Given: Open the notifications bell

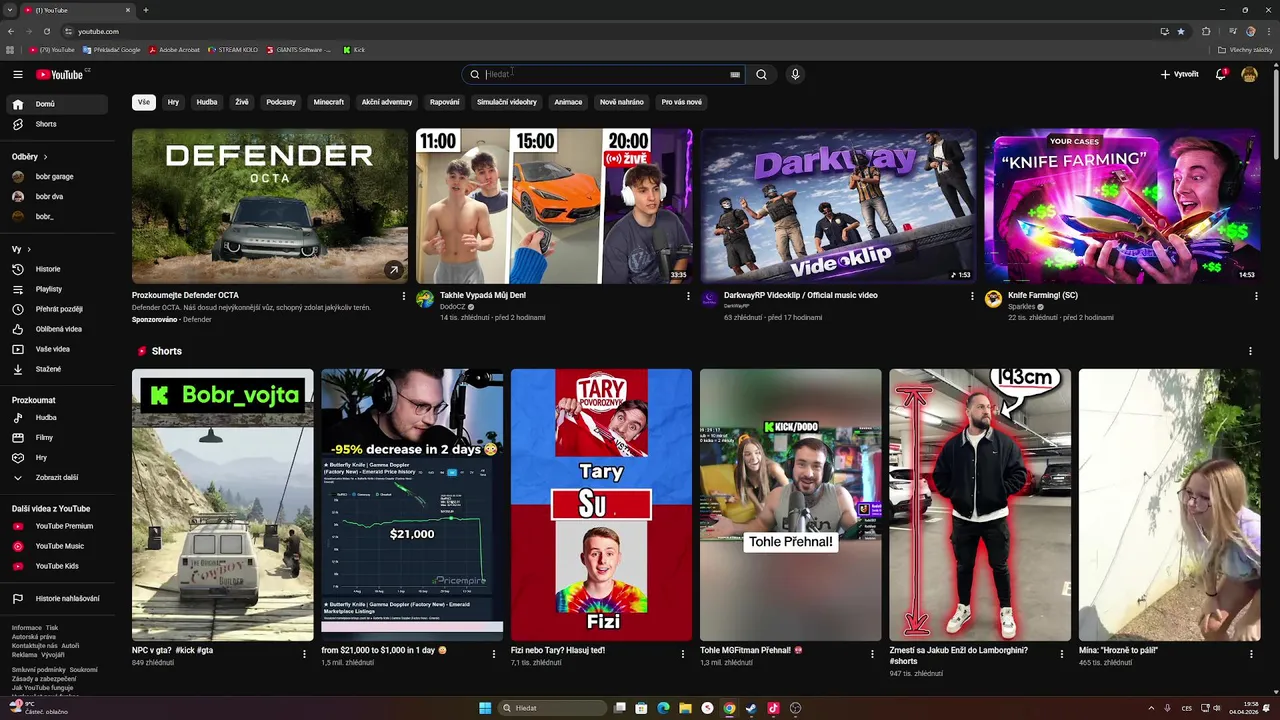Looking at the screenshot, I should click(1220, 74).
